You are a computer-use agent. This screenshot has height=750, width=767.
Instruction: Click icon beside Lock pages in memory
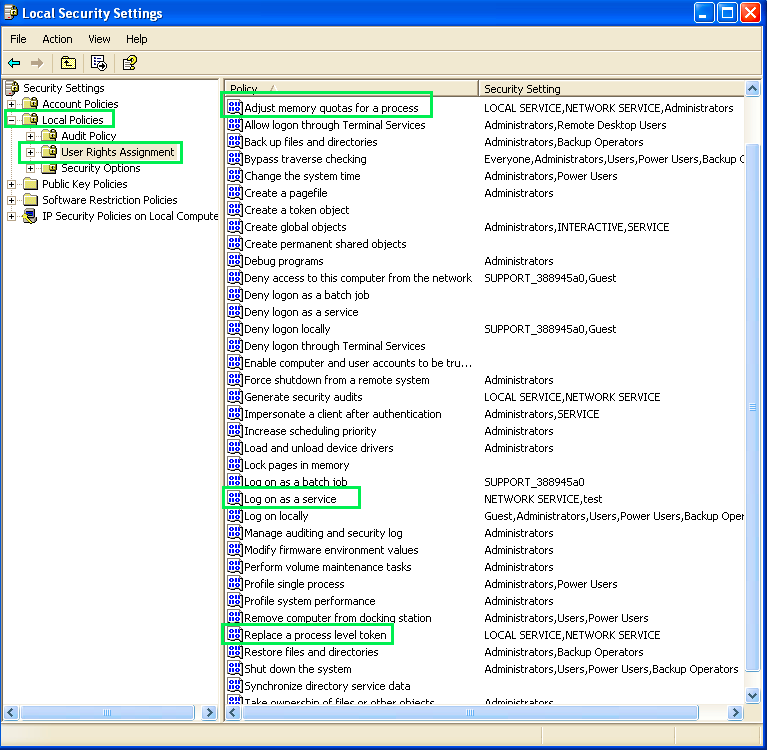pos(235,465)
